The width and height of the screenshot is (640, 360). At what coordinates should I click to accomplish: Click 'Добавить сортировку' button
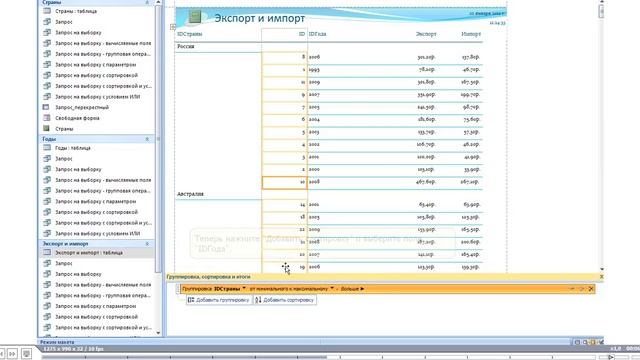click(285, 300)
